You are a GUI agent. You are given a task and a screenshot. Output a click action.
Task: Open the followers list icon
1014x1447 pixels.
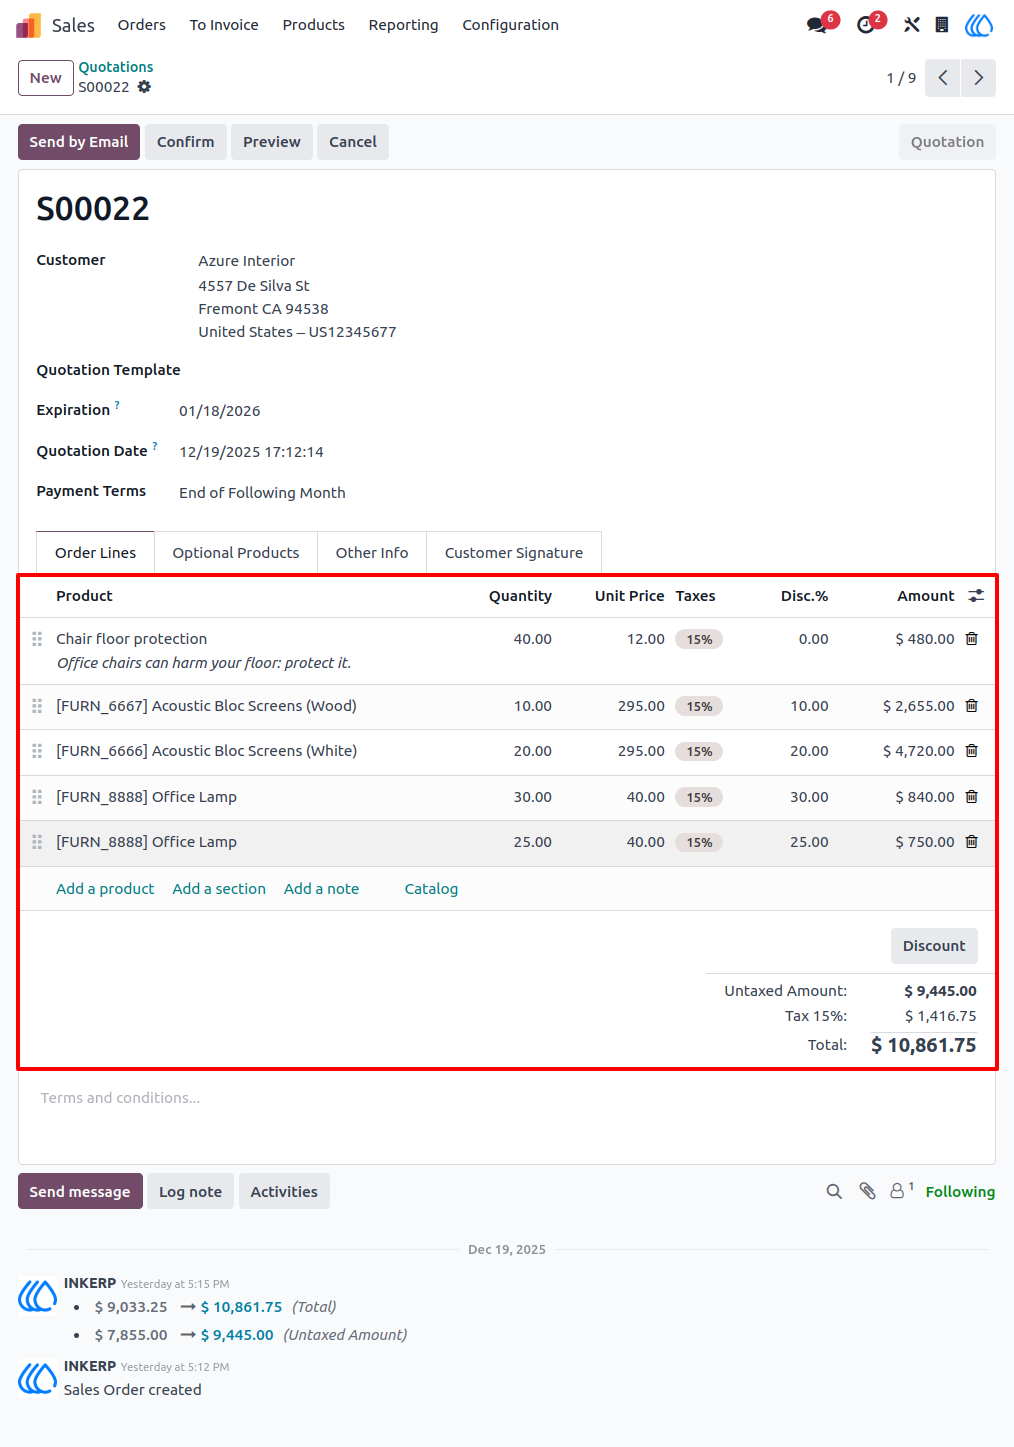point(901,1190)
